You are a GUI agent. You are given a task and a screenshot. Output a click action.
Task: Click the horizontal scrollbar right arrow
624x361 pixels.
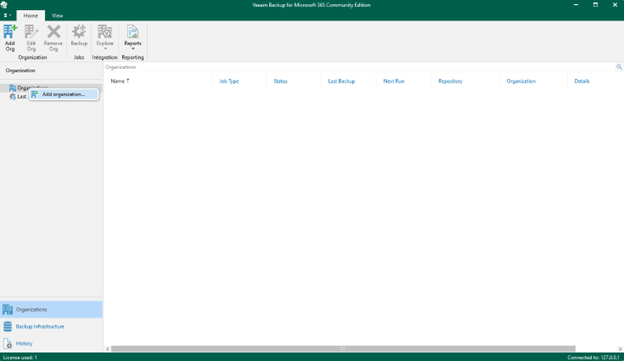click(620, 349)
